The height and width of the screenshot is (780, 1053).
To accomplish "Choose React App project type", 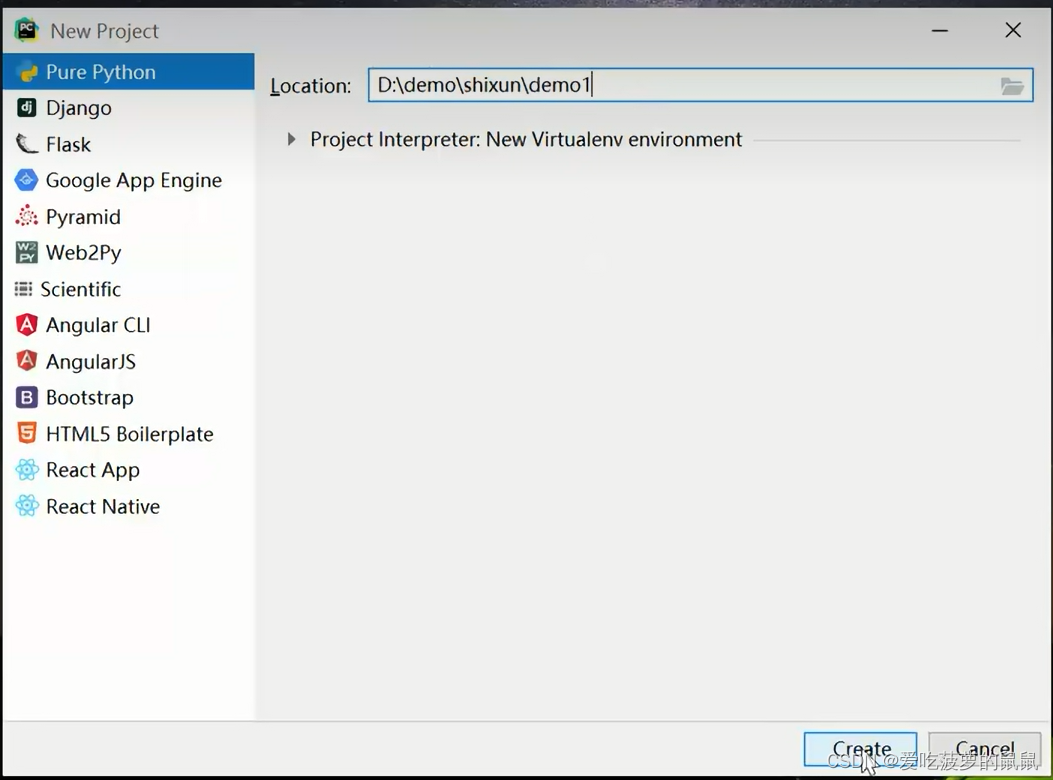I will [x=128, y=470].
